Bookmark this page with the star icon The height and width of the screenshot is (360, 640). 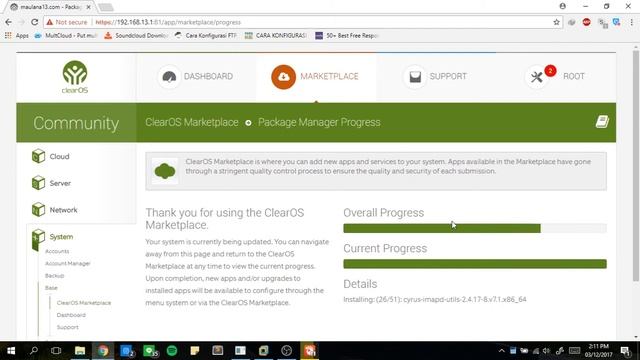click(x=556, y=22)
